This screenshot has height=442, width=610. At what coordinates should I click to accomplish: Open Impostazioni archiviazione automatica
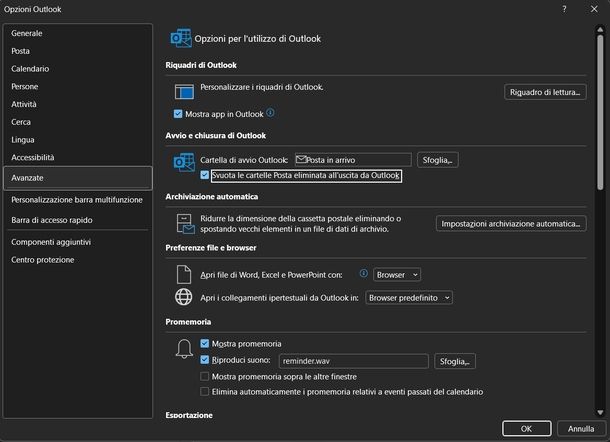point(511,224)
